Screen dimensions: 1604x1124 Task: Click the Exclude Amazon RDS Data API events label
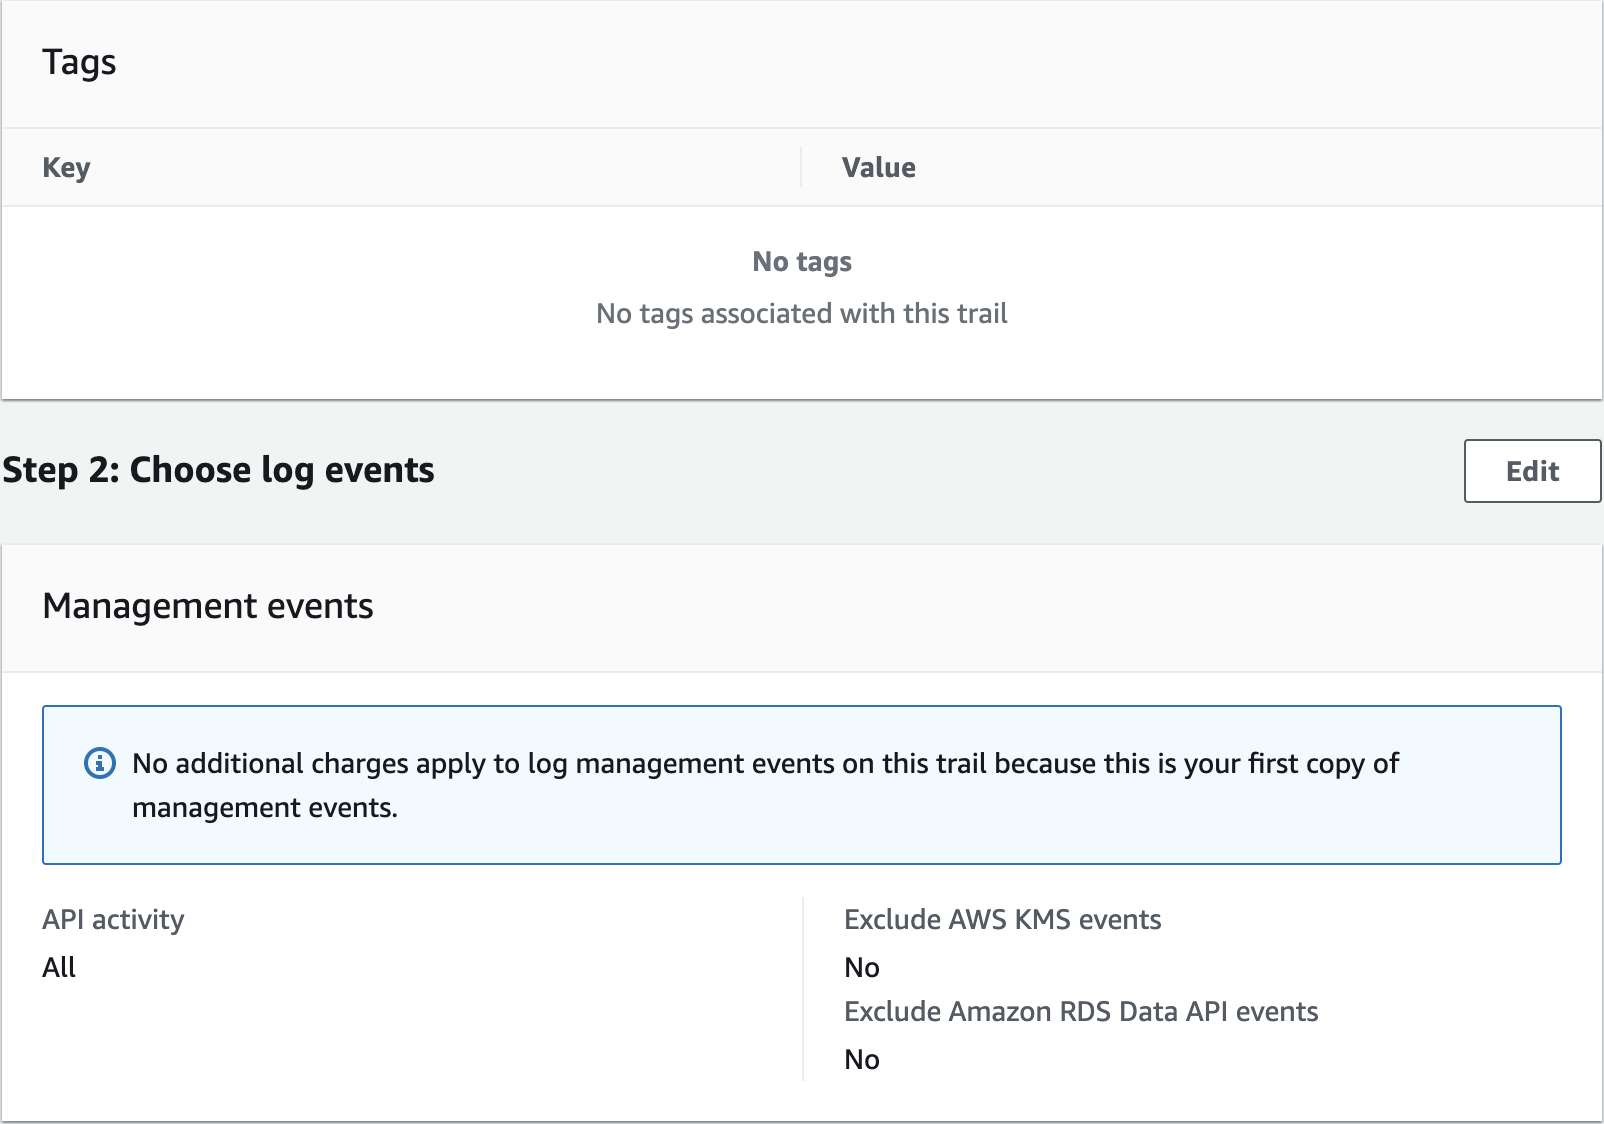tap(1081, 1012)
